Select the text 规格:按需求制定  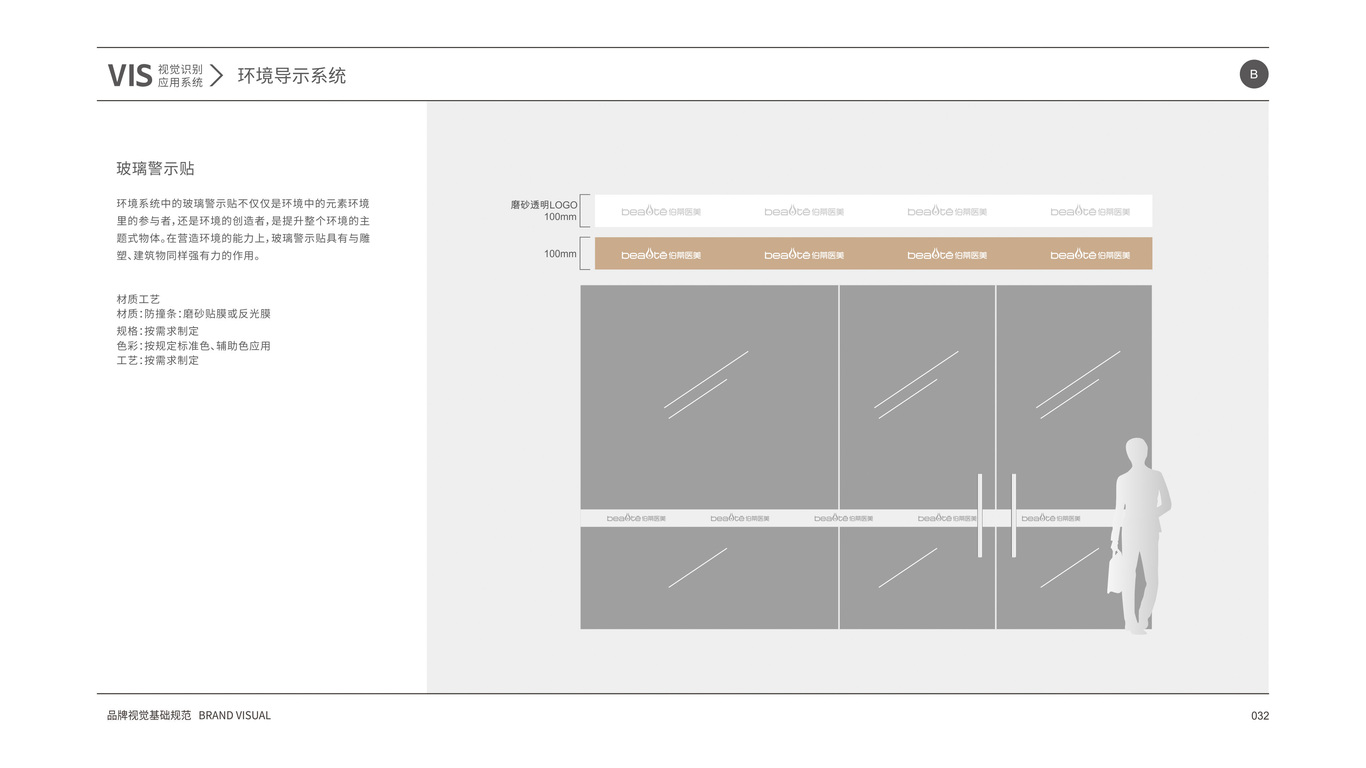pos(157,331)
